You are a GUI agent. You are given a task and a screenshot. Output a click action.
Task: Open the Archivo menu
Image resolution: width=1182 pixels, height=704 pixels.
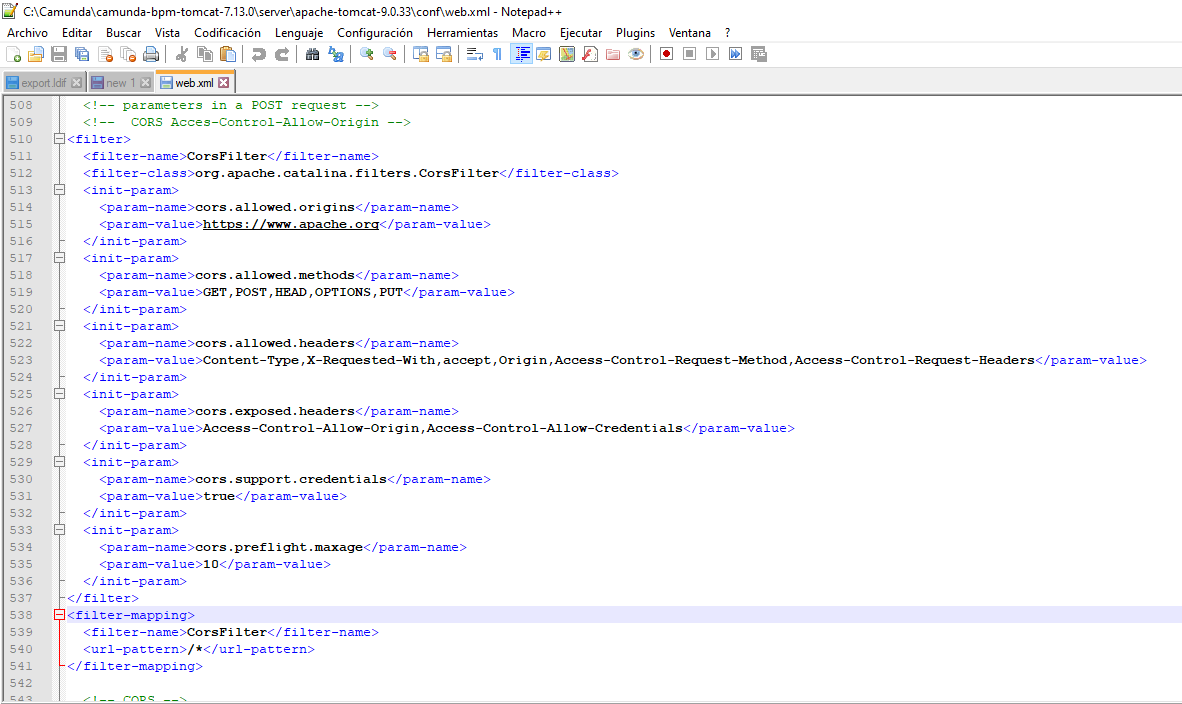pos(27,33)
